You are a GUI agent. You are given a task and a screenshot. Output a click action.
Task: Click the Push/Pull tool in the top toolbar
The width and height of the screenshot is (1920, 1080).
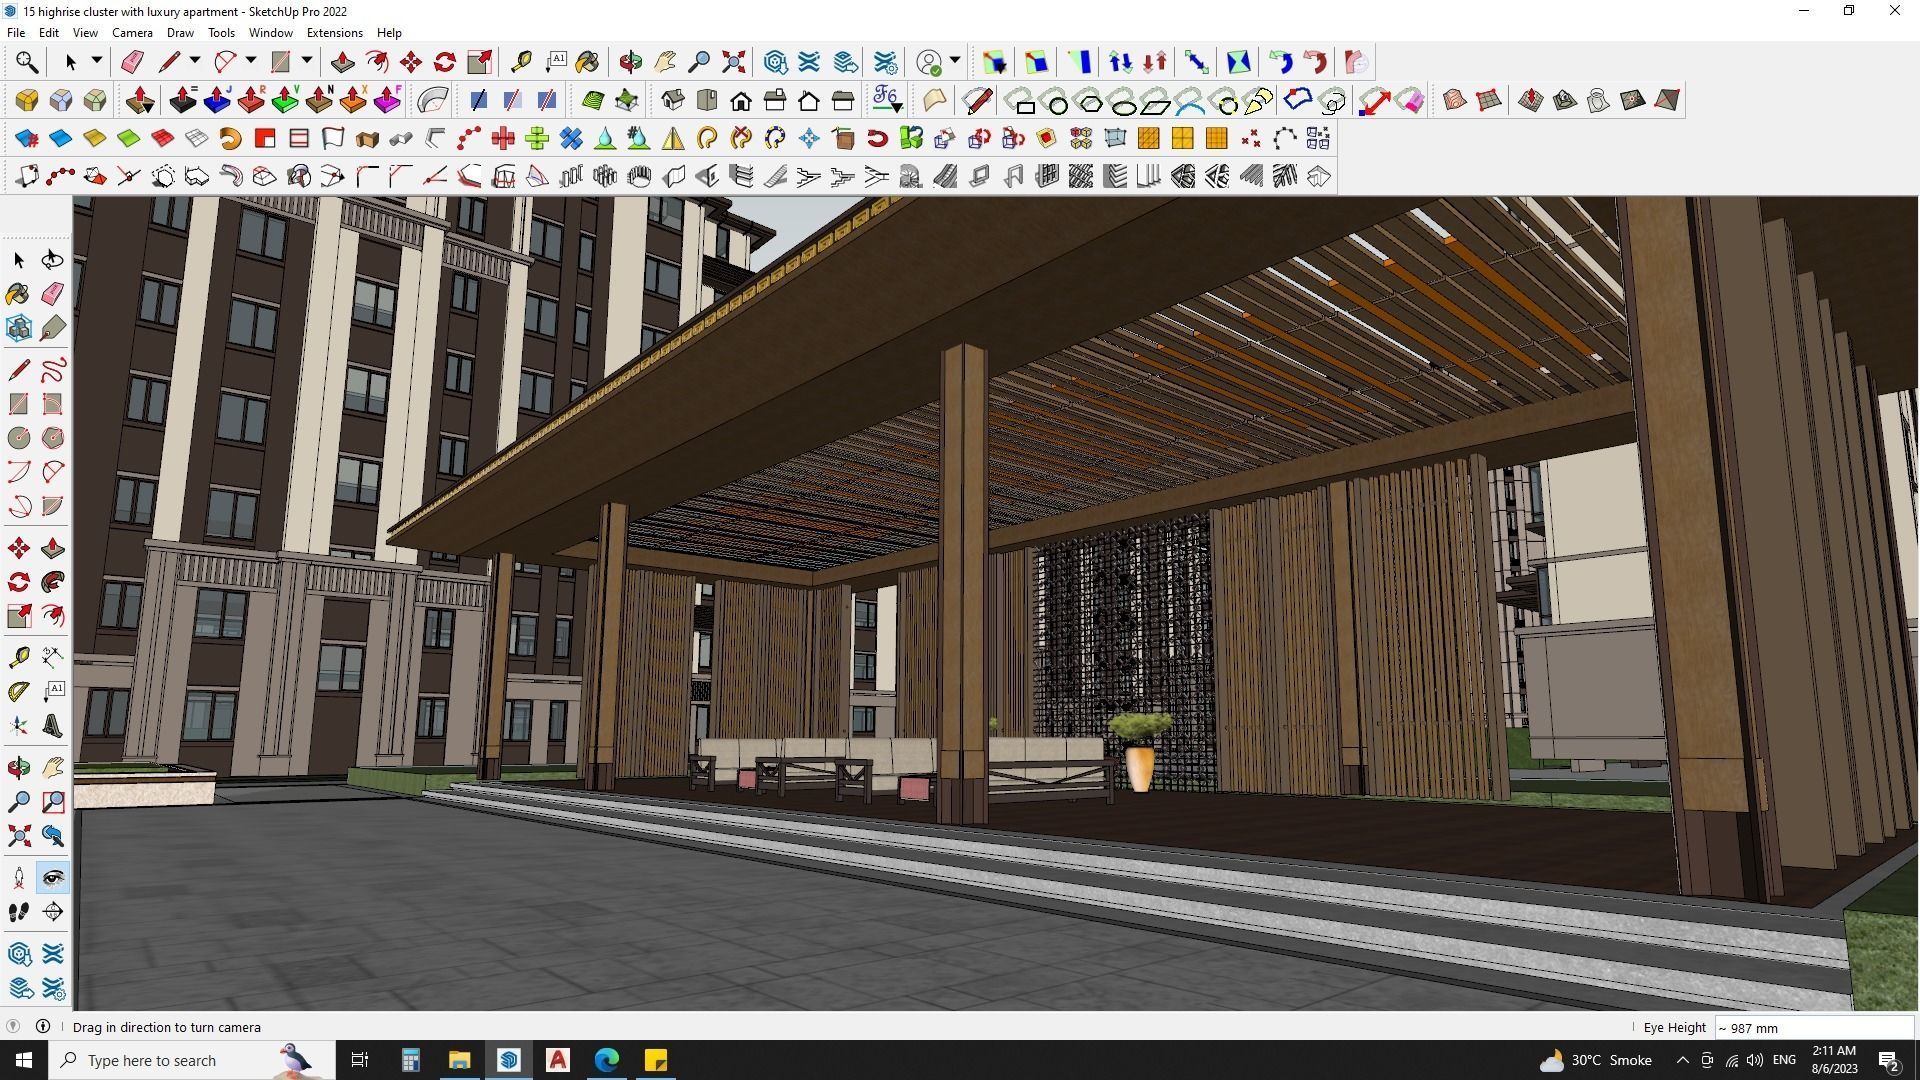click(343, 62)
